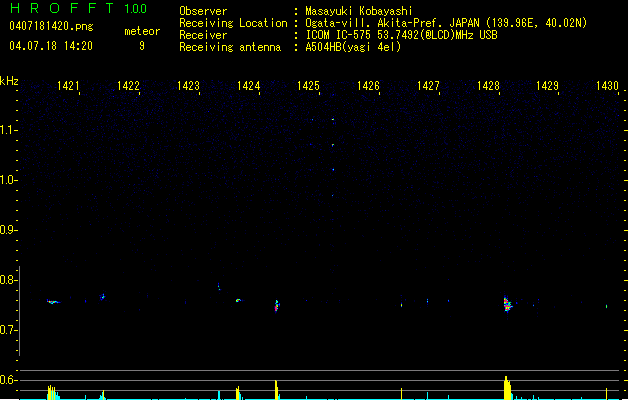Click the 1426 time axis label
Viewport: 629px width, 400px height.
tap(368, 85)
